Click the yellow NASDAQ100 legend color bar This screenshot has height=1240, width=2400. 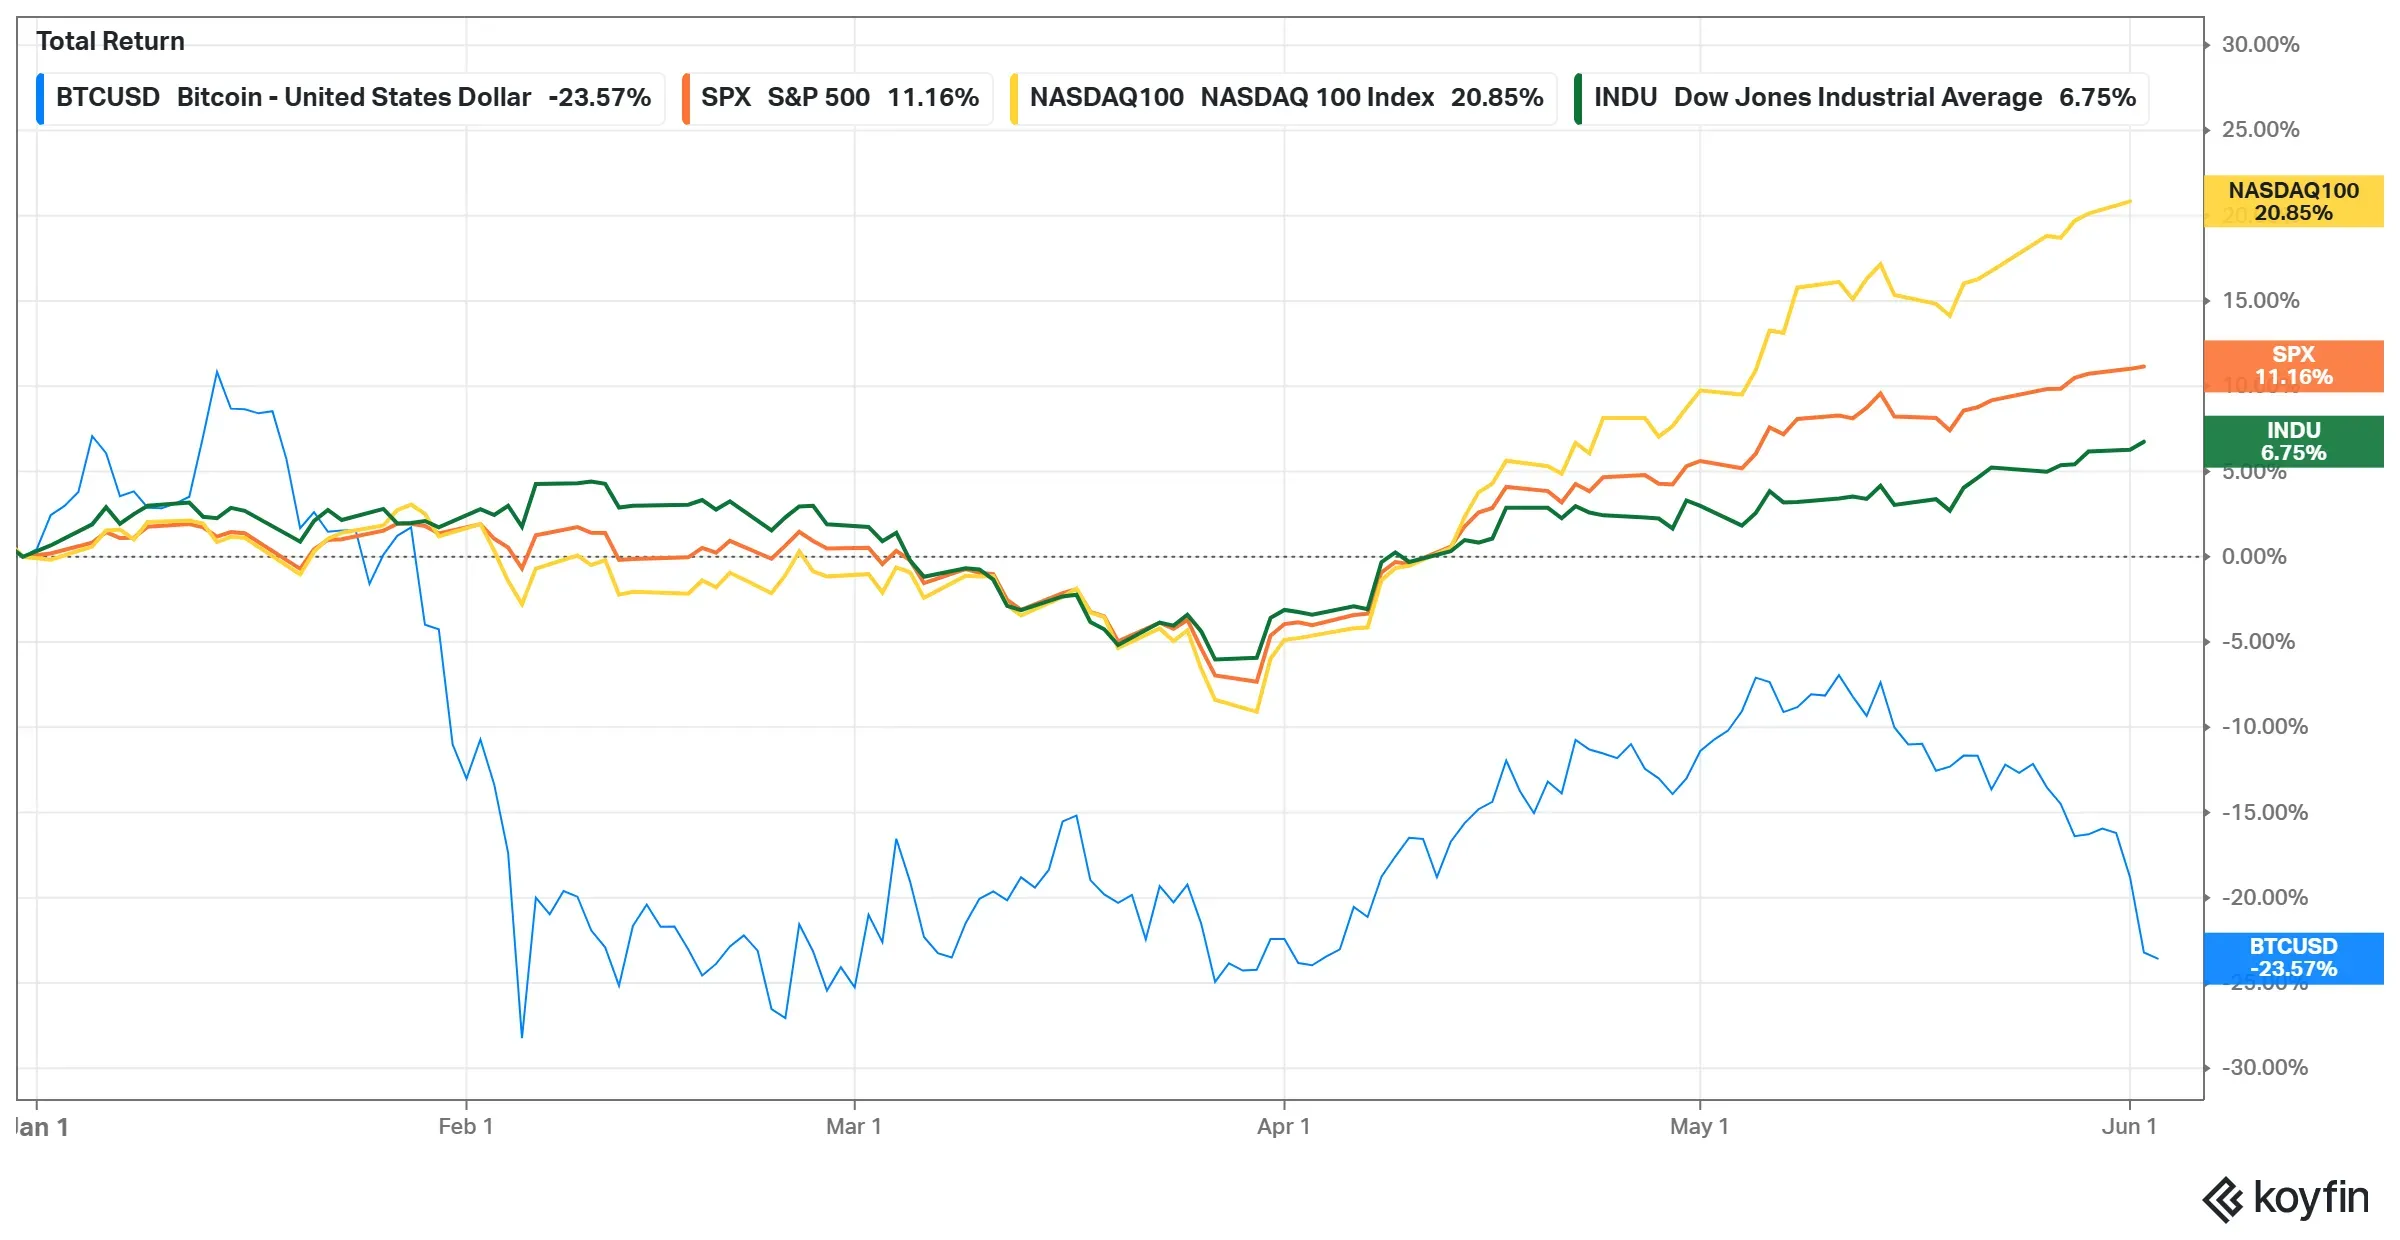tap(1014, 98)
